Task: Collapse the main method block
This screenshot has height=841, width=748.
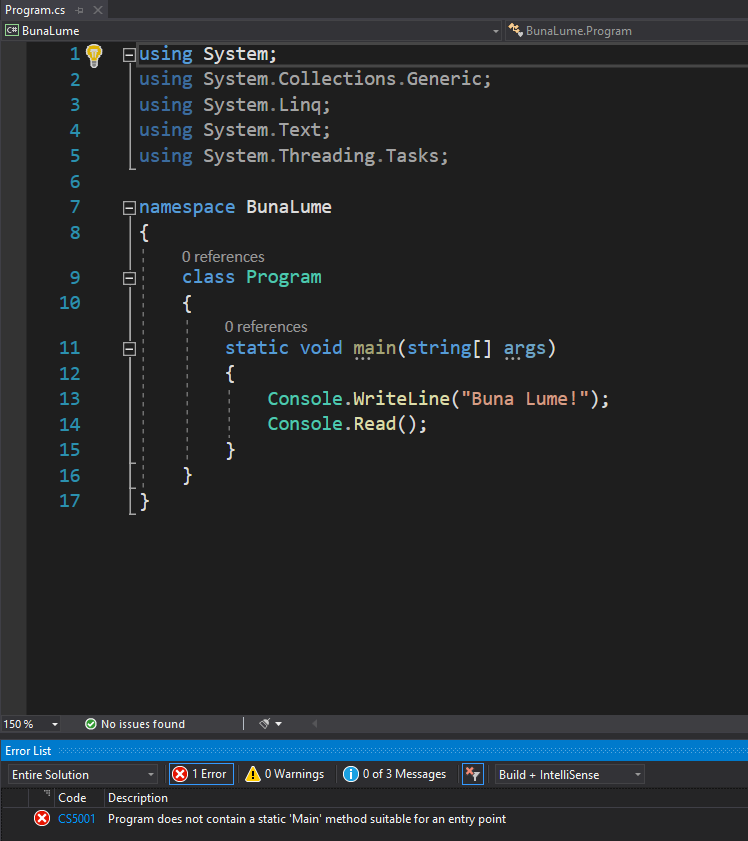Action: (128, 349)
